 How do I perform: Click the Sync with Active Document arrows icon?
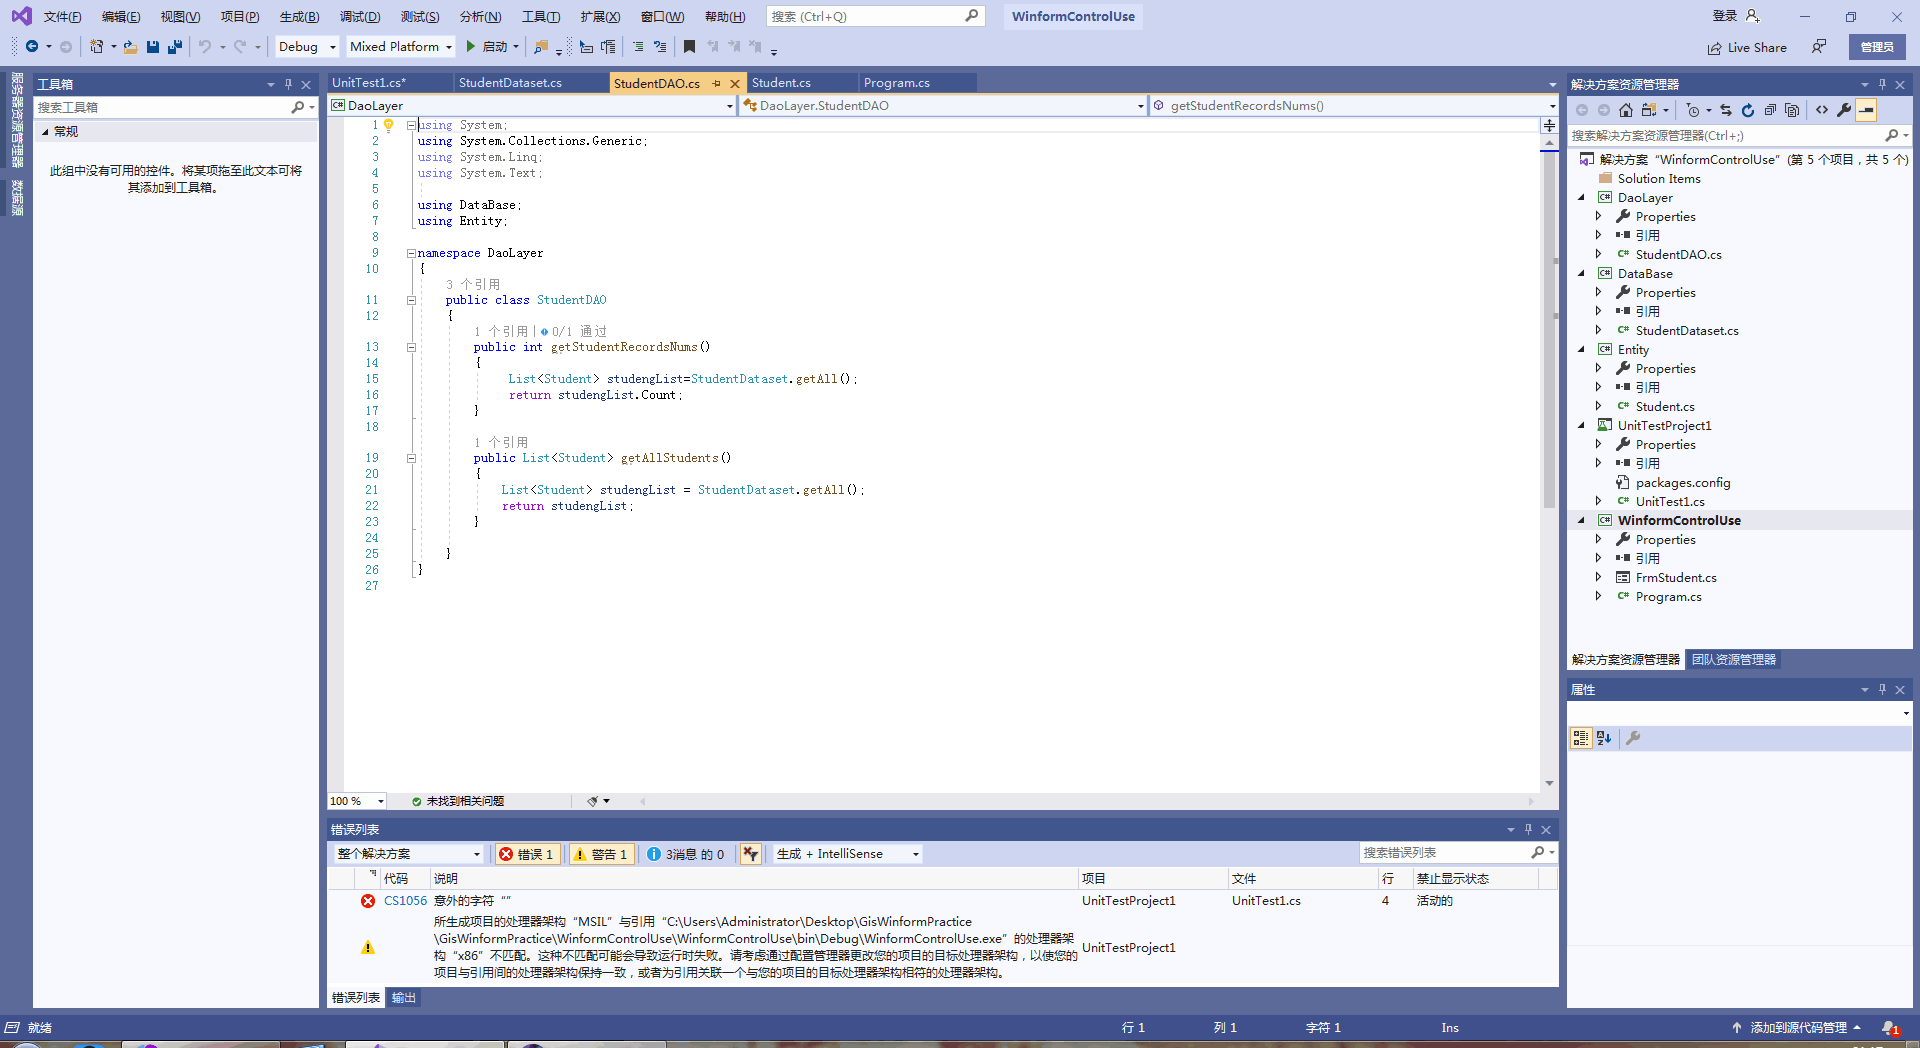[x=1726, y=110]
